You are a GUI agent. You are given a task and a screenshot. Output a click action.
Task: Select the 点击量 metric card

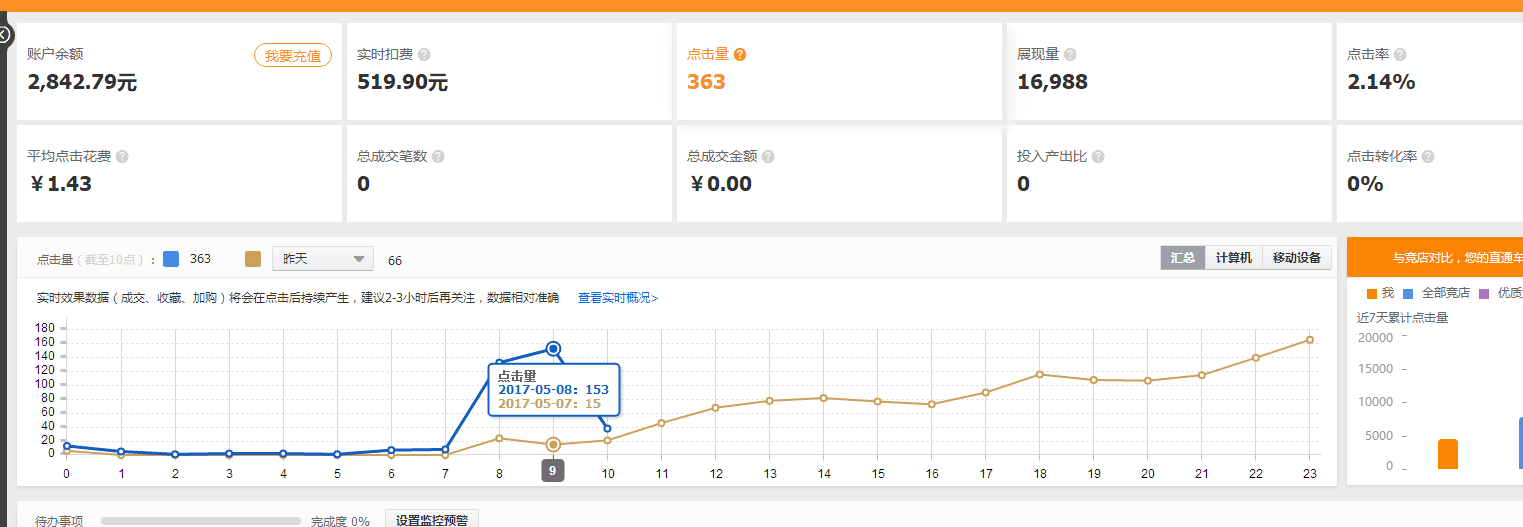(x=839, y=72)
